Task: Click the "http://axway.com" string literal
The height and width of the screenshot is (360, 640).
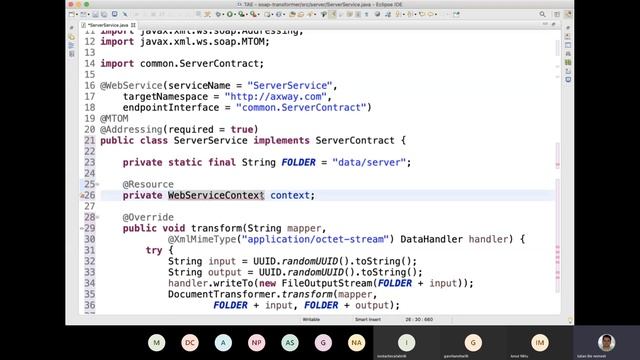Action: [276, 97]
